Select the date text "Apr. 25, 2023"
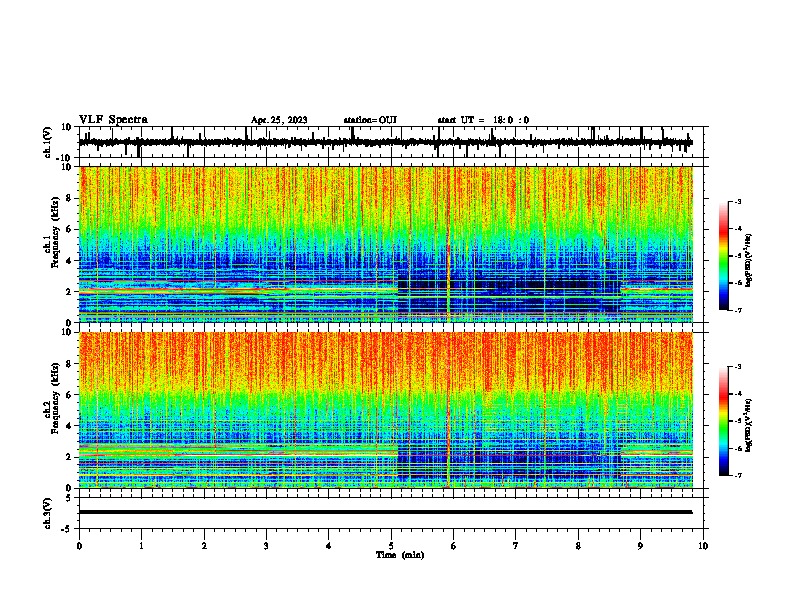The width and height of the screenshot is (792, 612). coord(279,120)
